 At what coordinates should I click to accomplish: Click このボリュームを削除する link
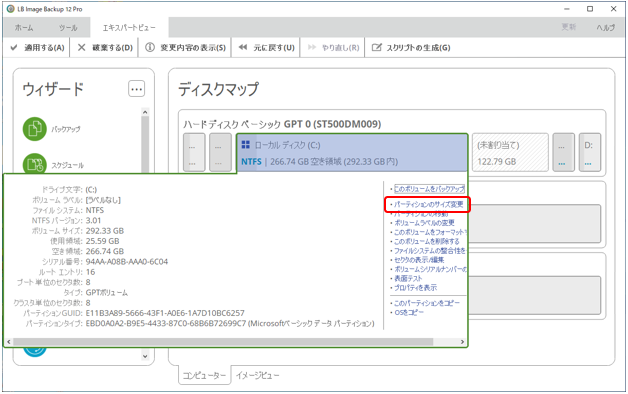click(x=427, y=241)
